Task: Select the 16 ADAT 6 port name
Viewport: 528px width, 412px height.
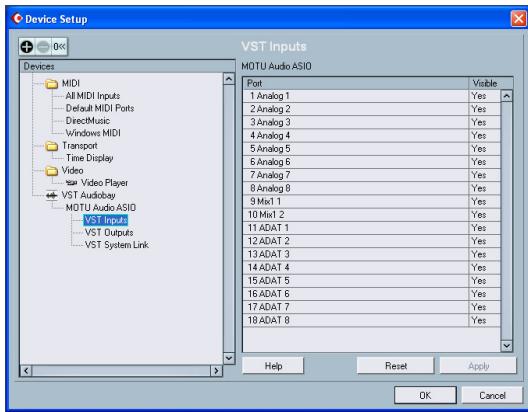Action: [269, 294]
